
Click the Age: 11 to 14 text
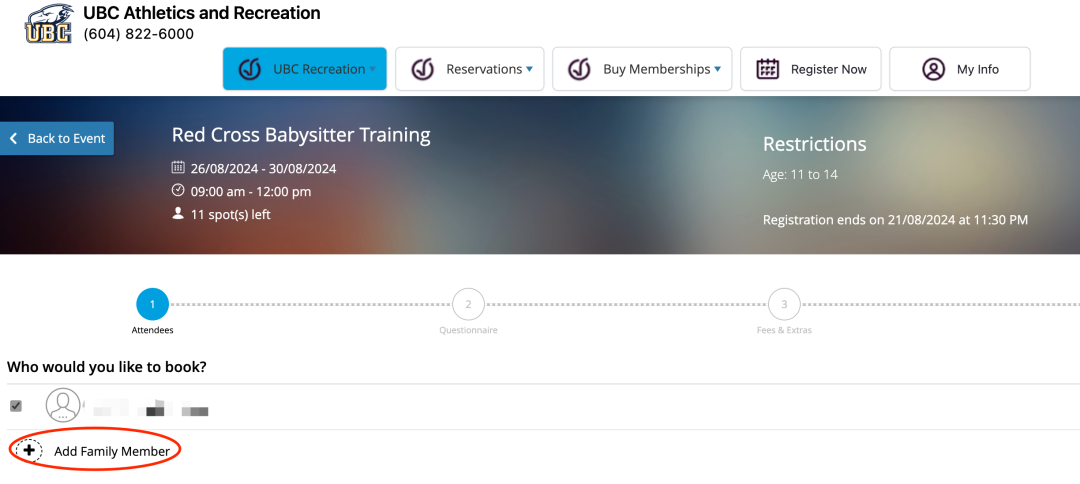800,175
